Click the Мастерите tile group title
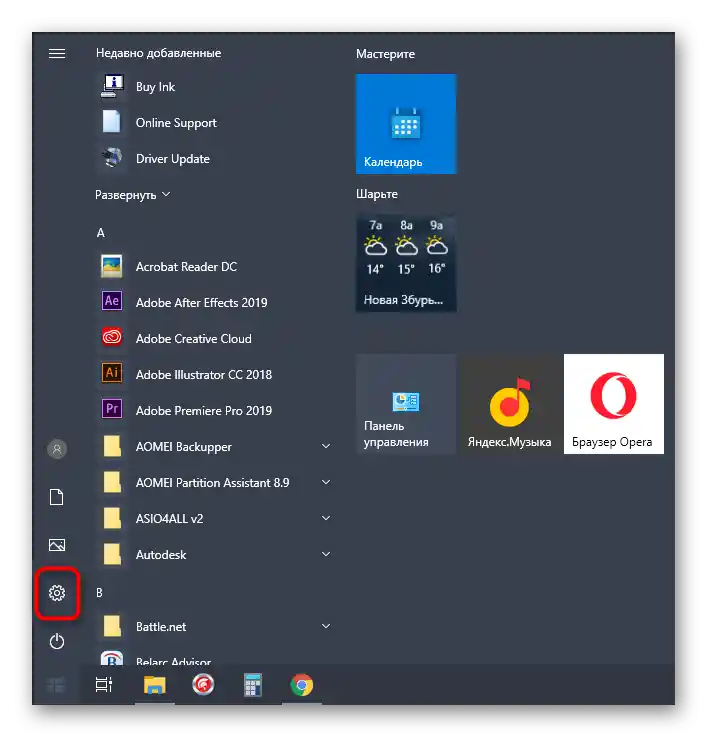The image size is (707, 737). (x=385, y=54)
